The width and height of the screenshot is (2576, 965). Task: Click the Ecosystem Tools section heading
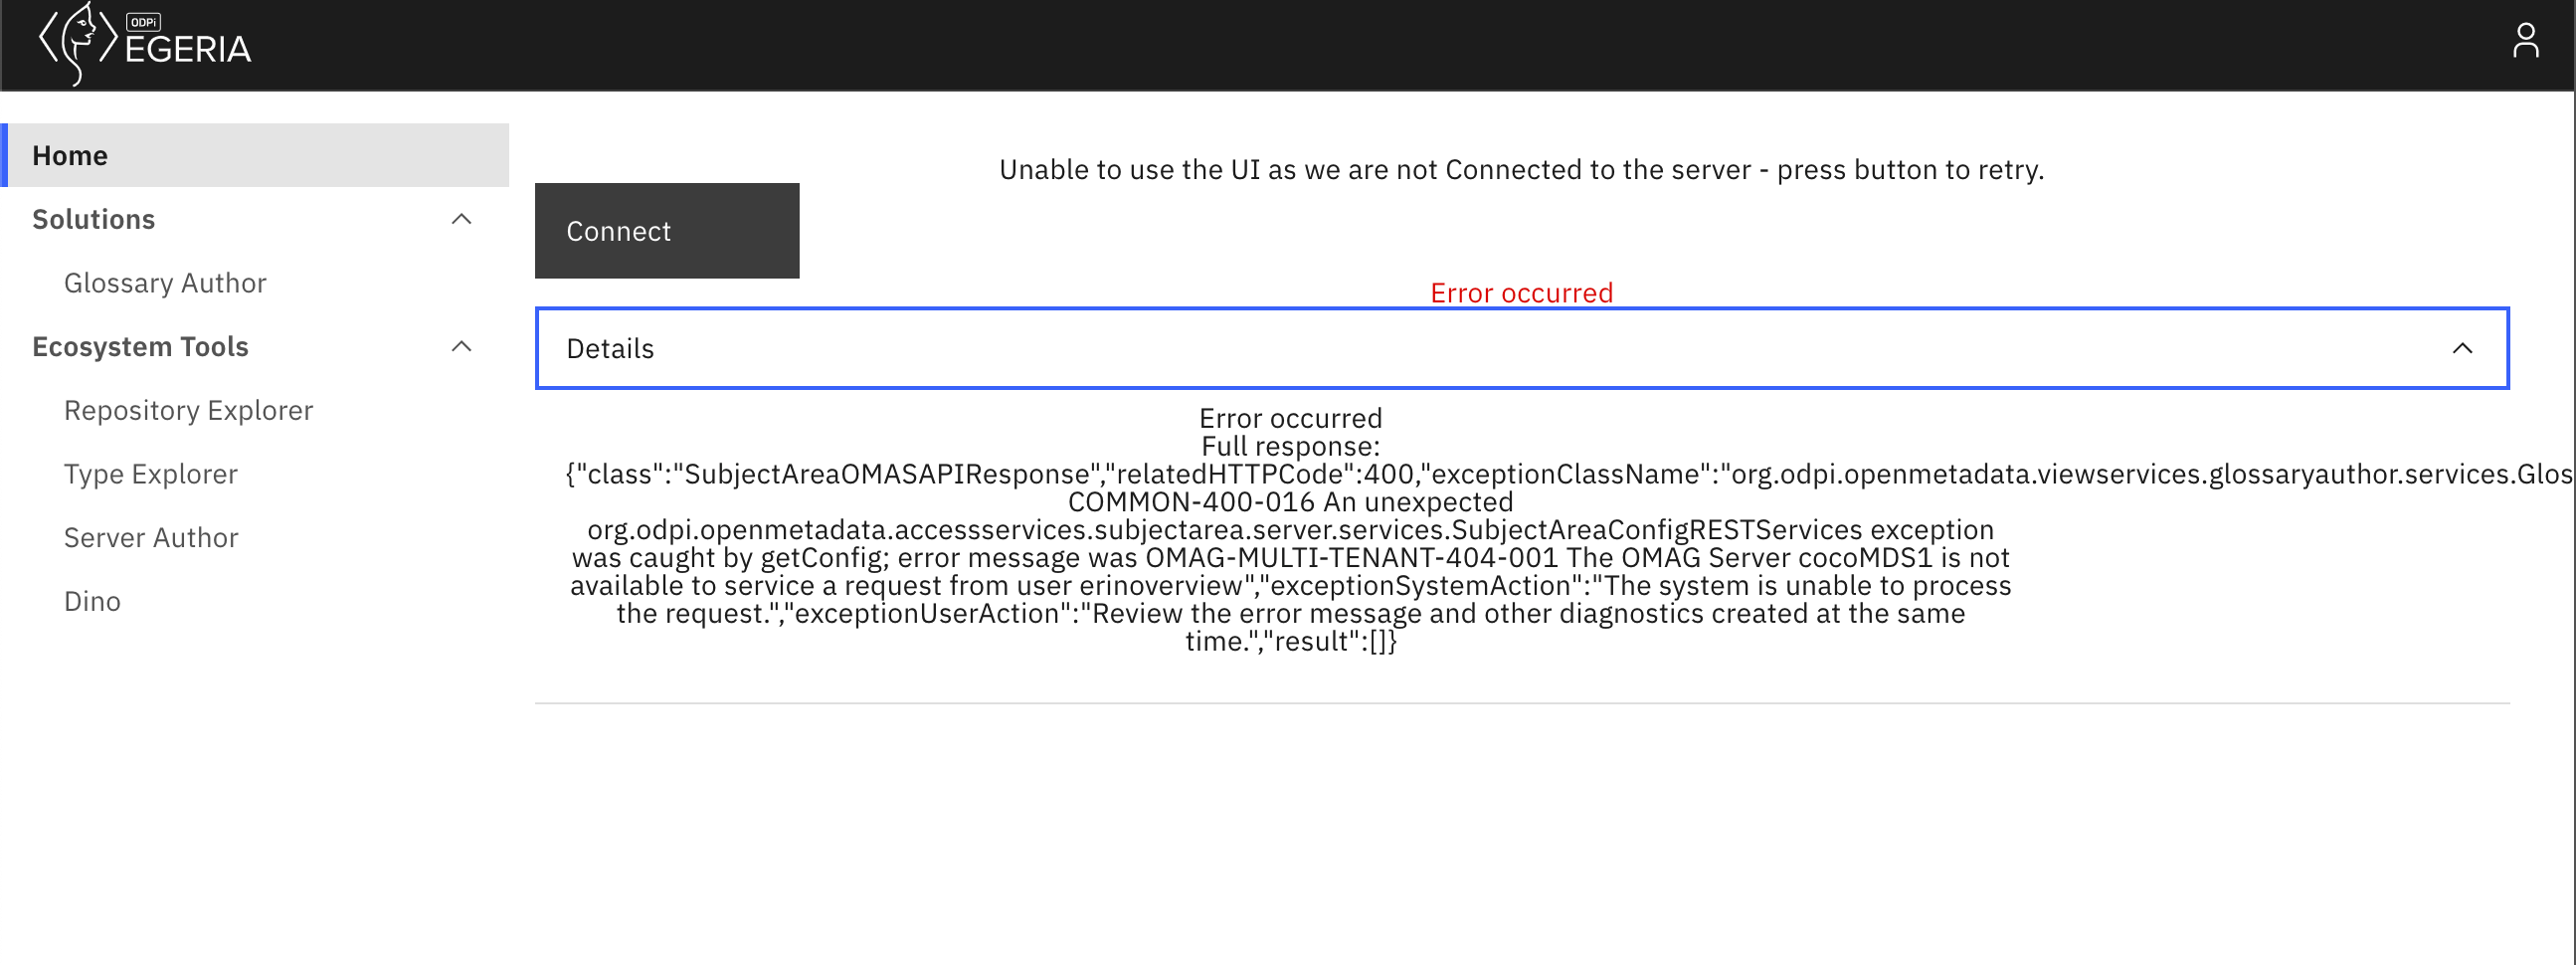point(140,345)
